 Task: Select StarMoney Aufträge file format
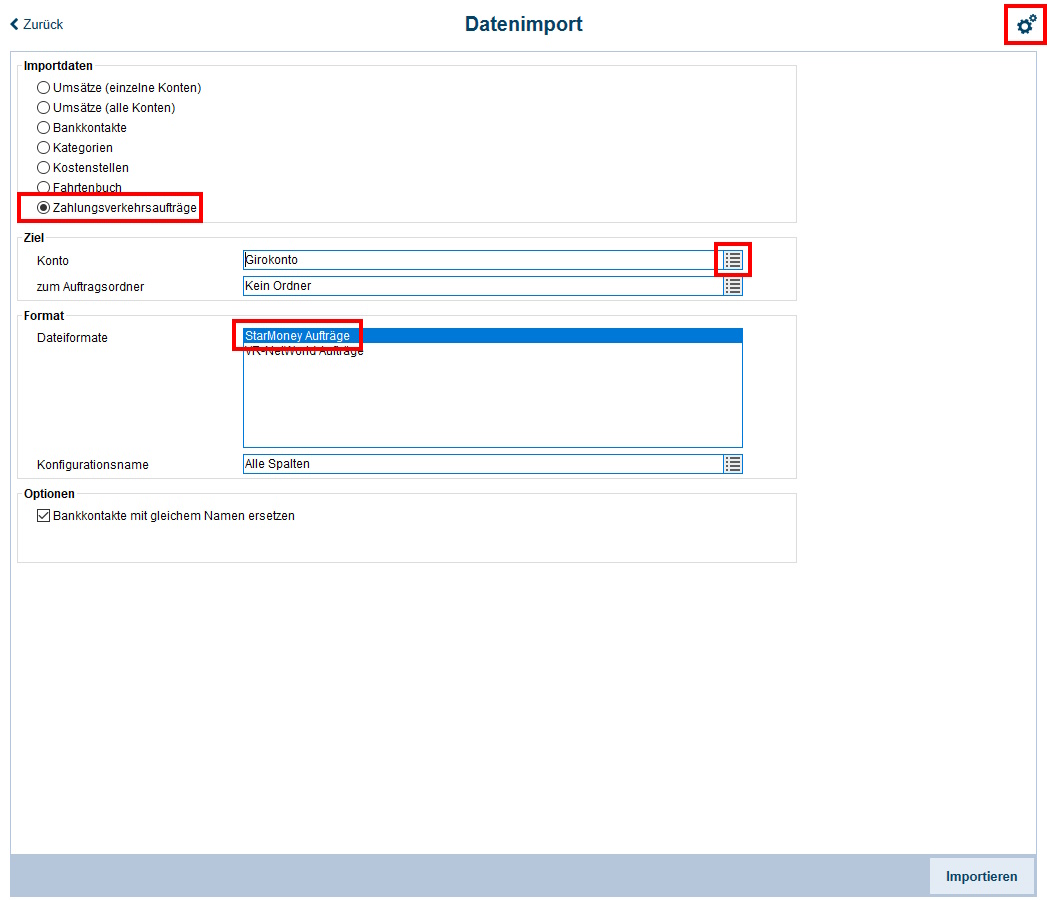click(298, 336)
